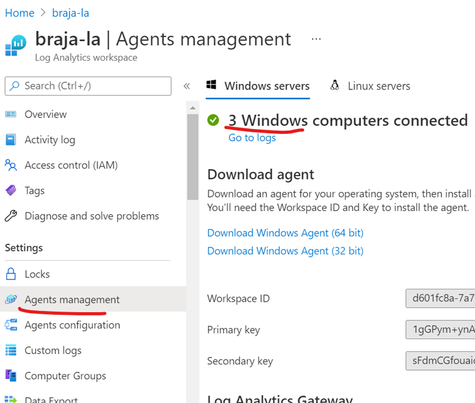This screenshot has height=403, width=475.
Task: Open Activity log via its icon
Action: click(11, 140)
